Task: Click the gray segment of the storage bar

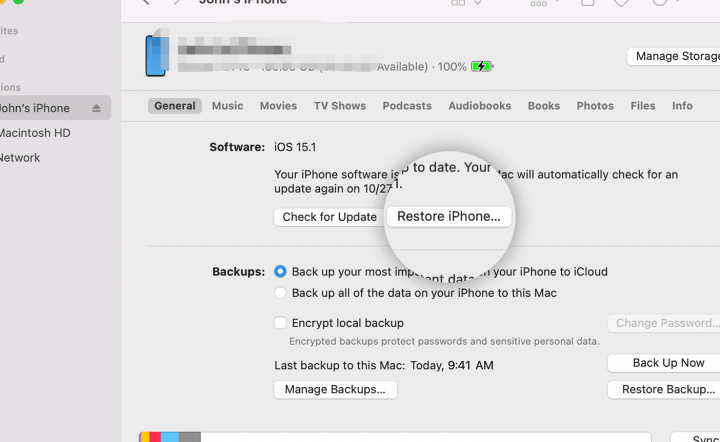Action: pyautogui.click(x=190, y=437)
